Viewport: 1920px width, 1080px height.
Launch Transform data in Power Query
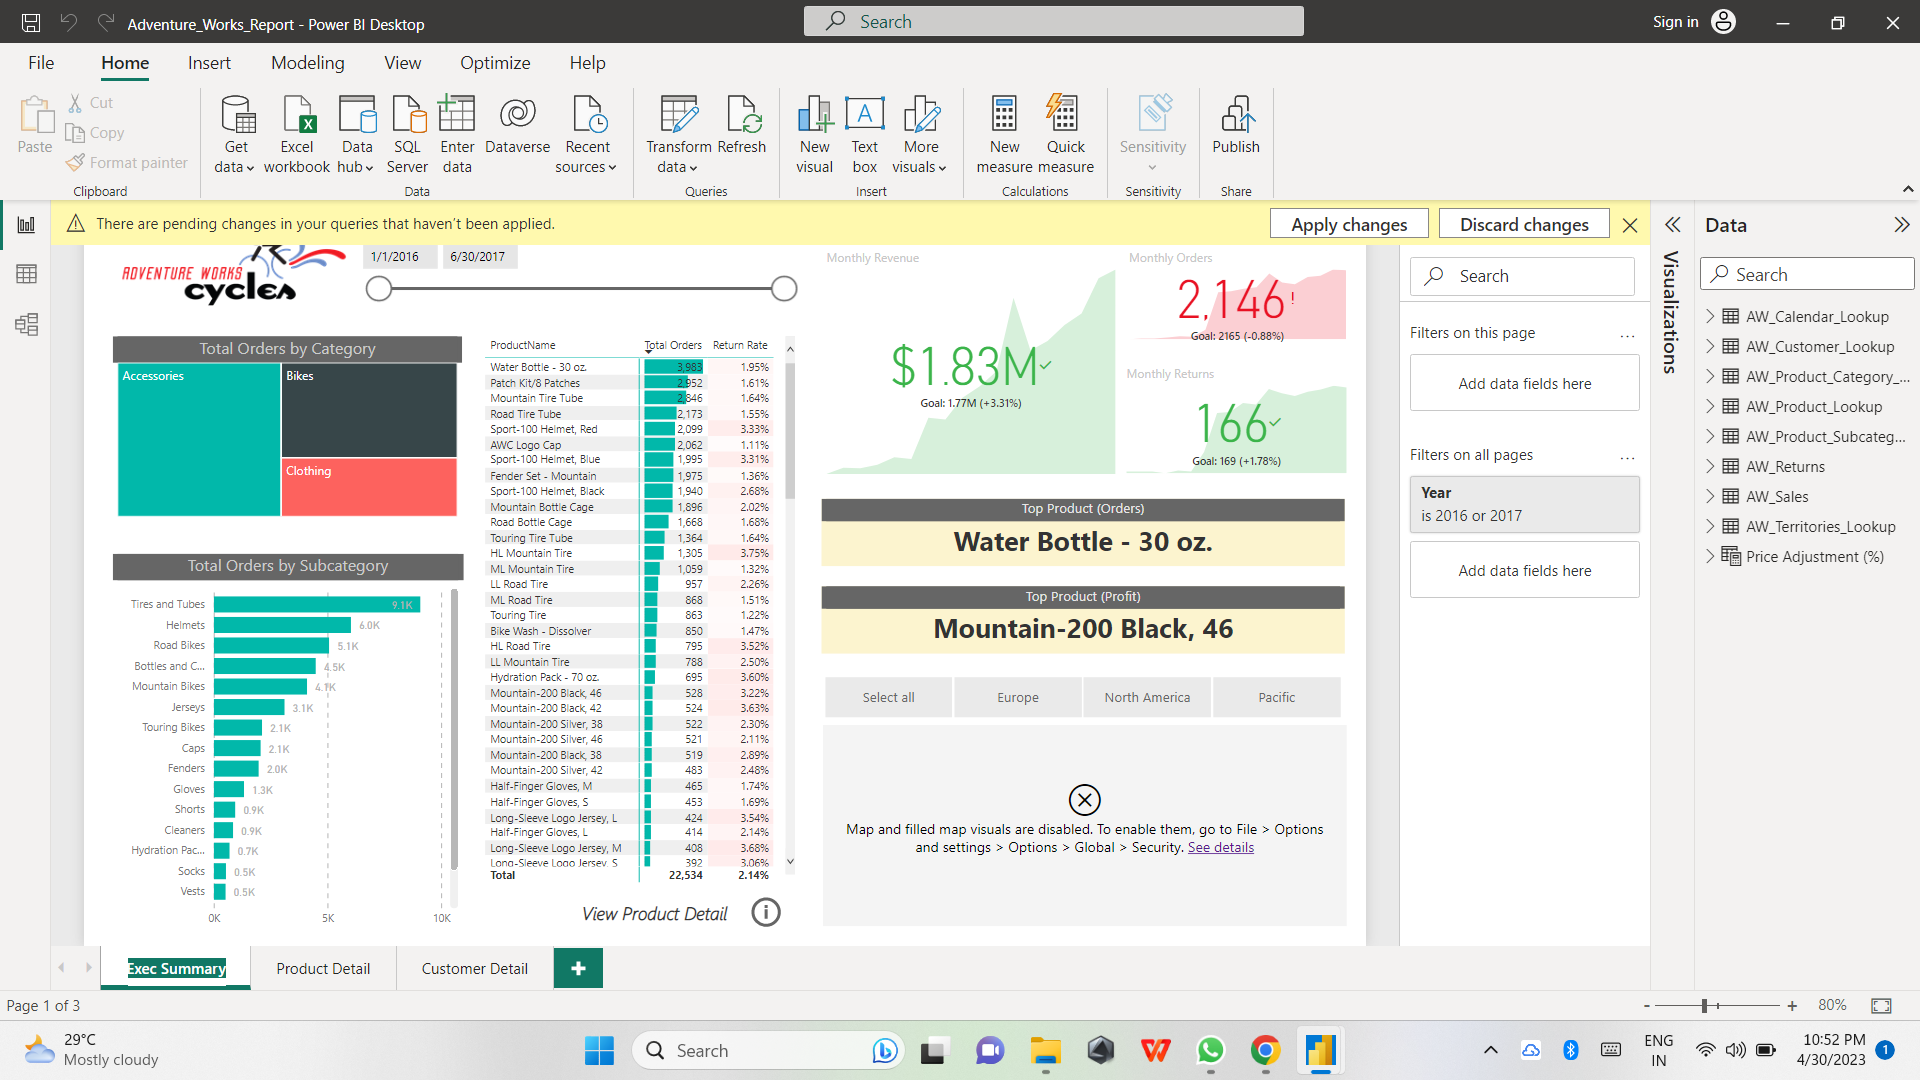(678, 133)
